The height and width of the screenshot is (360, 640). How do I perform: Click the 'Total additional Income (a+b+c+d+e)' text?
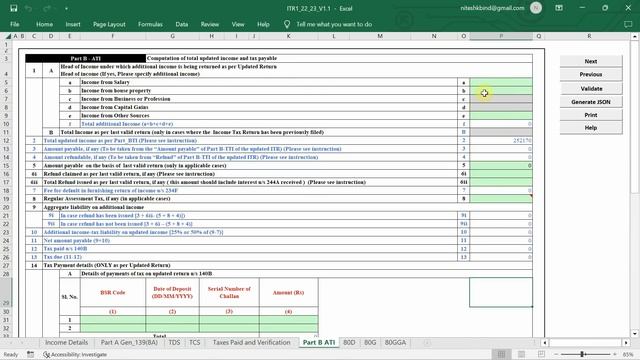point(127,124)
